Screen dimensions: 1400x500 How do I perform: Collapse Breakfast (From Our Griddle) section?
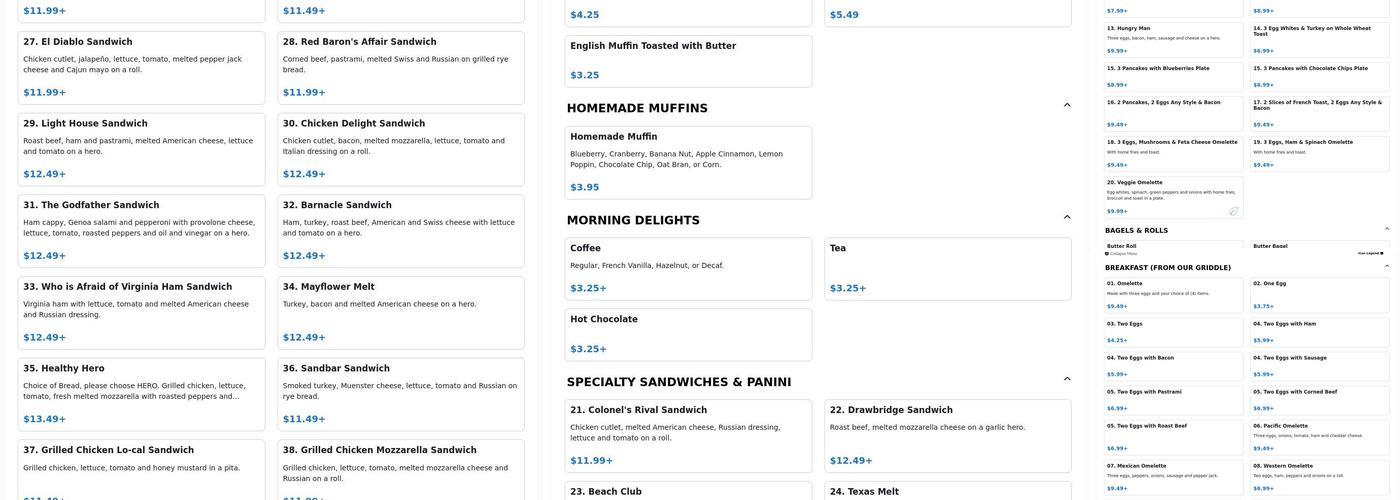[1386, 267]
